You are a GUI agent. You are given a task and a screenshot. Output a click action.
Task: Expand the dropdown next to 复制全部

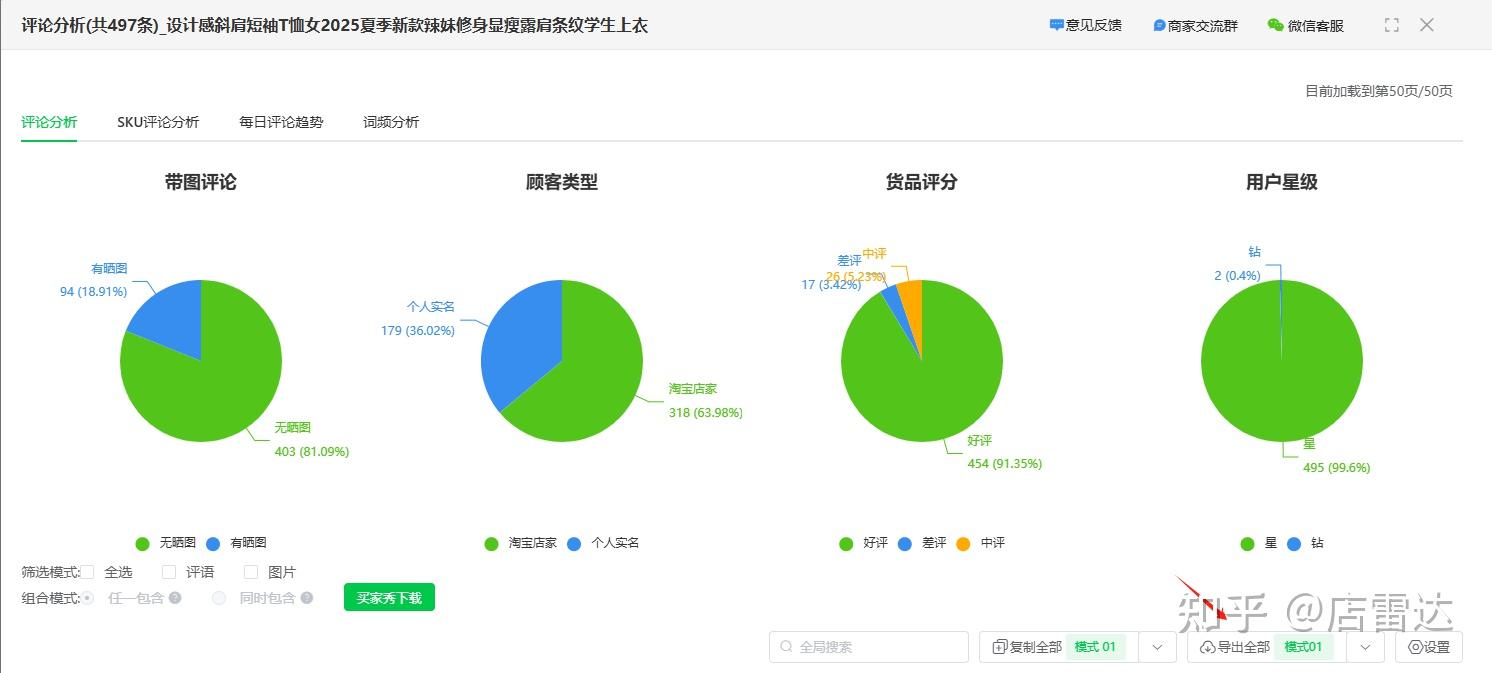1157,647
